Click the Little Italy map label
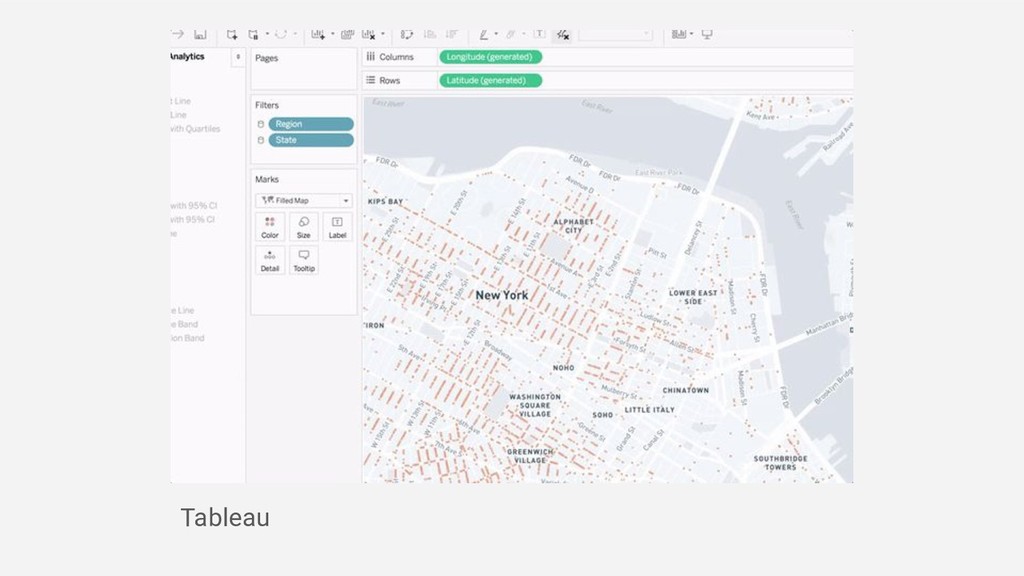Image resolution: width=1024 pixels, height=576 pixels. click(650, 410)
